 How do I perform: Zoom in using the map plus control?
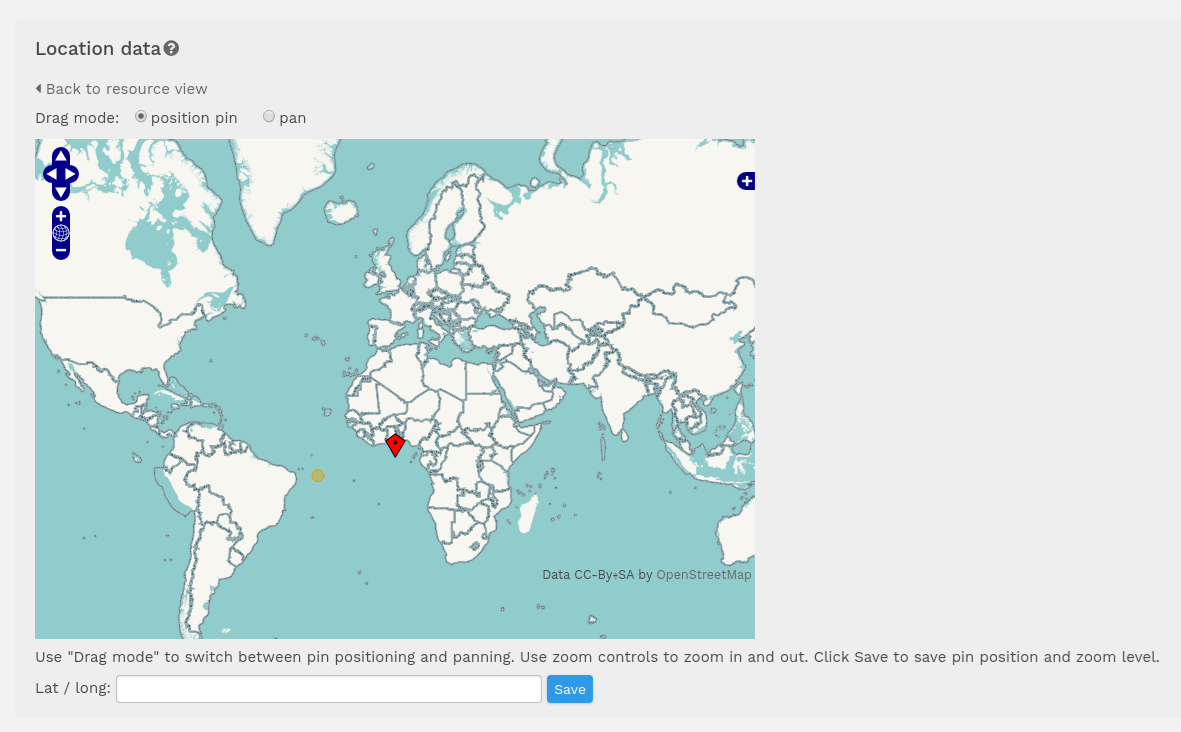click(x=61, y=216)
